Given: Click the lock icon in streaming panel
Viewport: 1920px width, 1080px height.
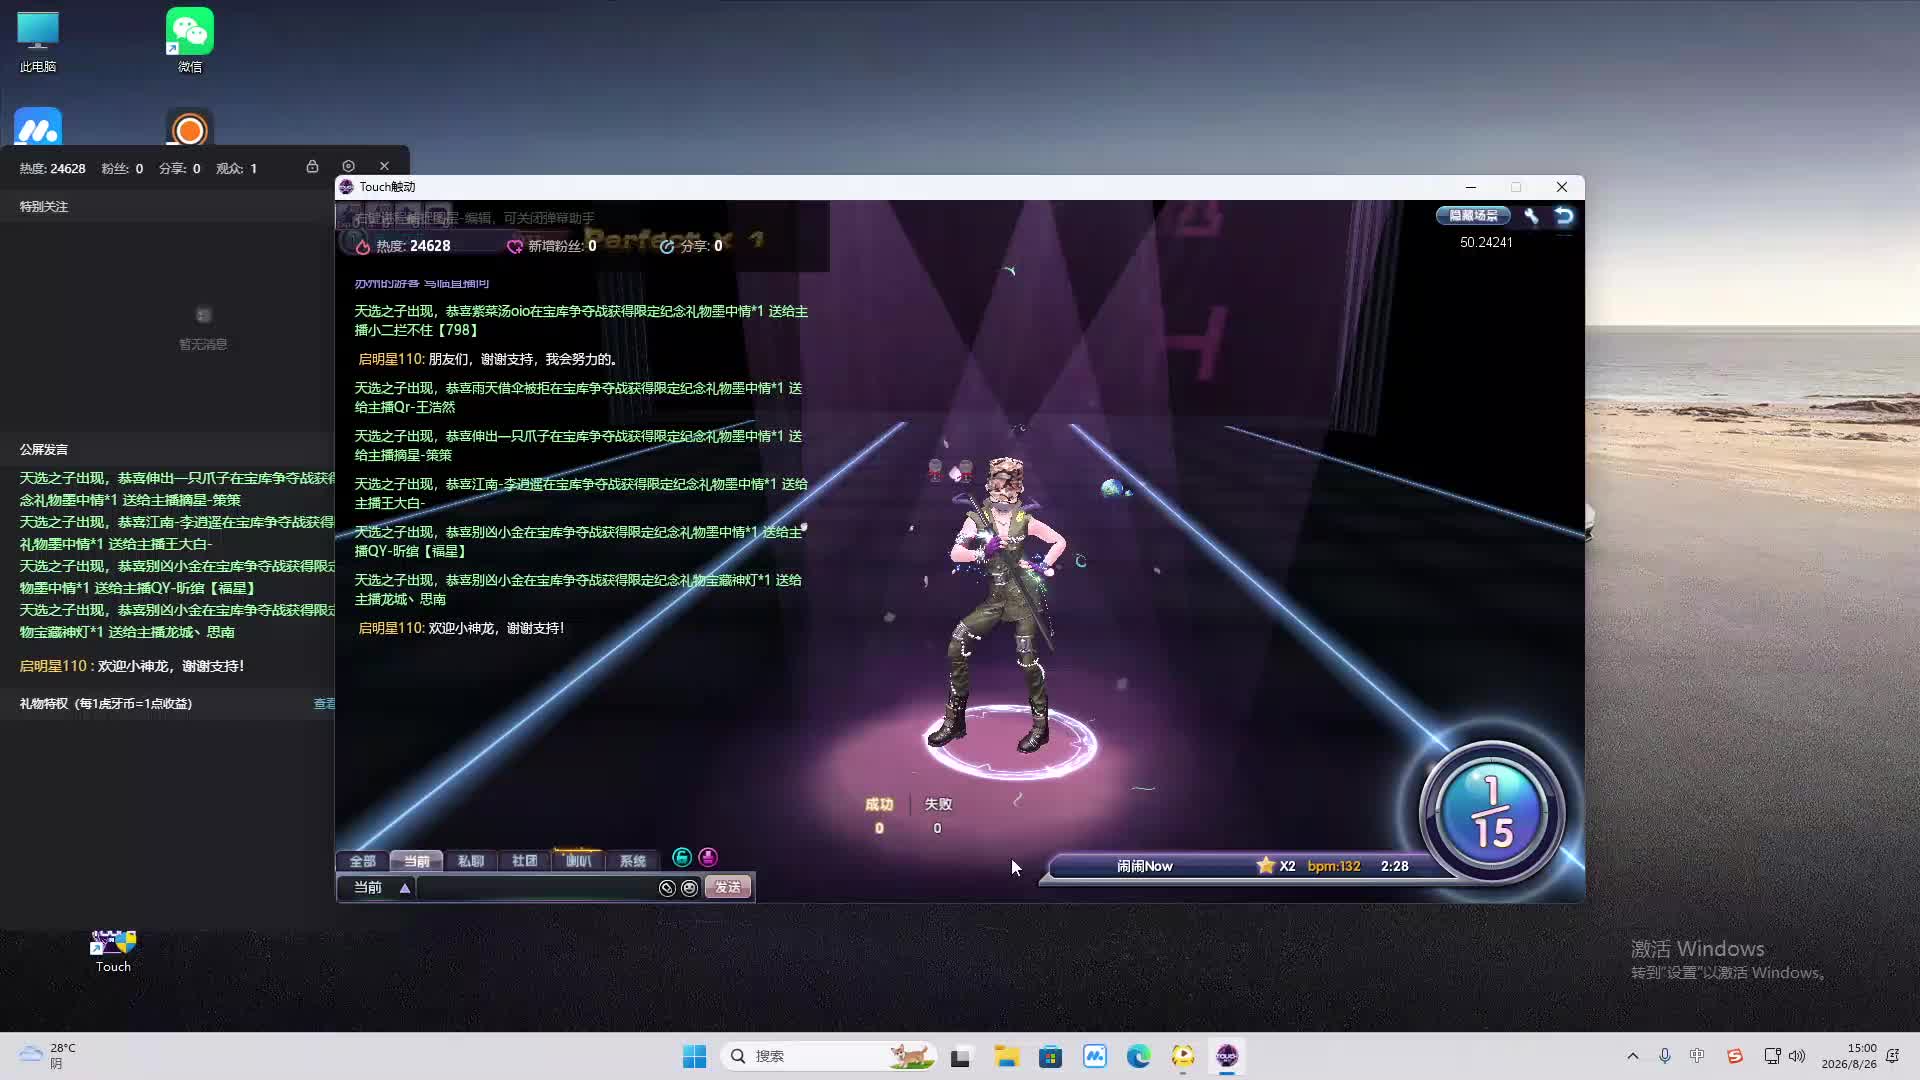Looking at the screenshot, I should [313, 167].
